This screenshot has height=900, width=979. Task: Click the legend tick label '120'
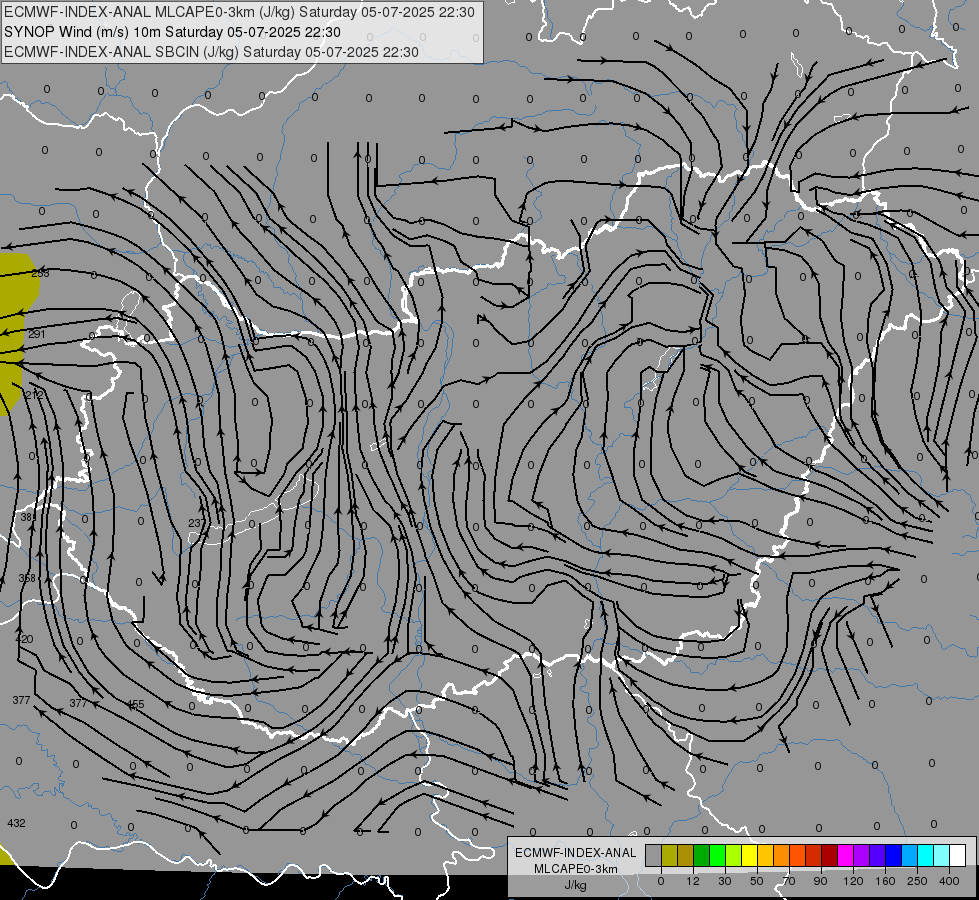[854, 881]
